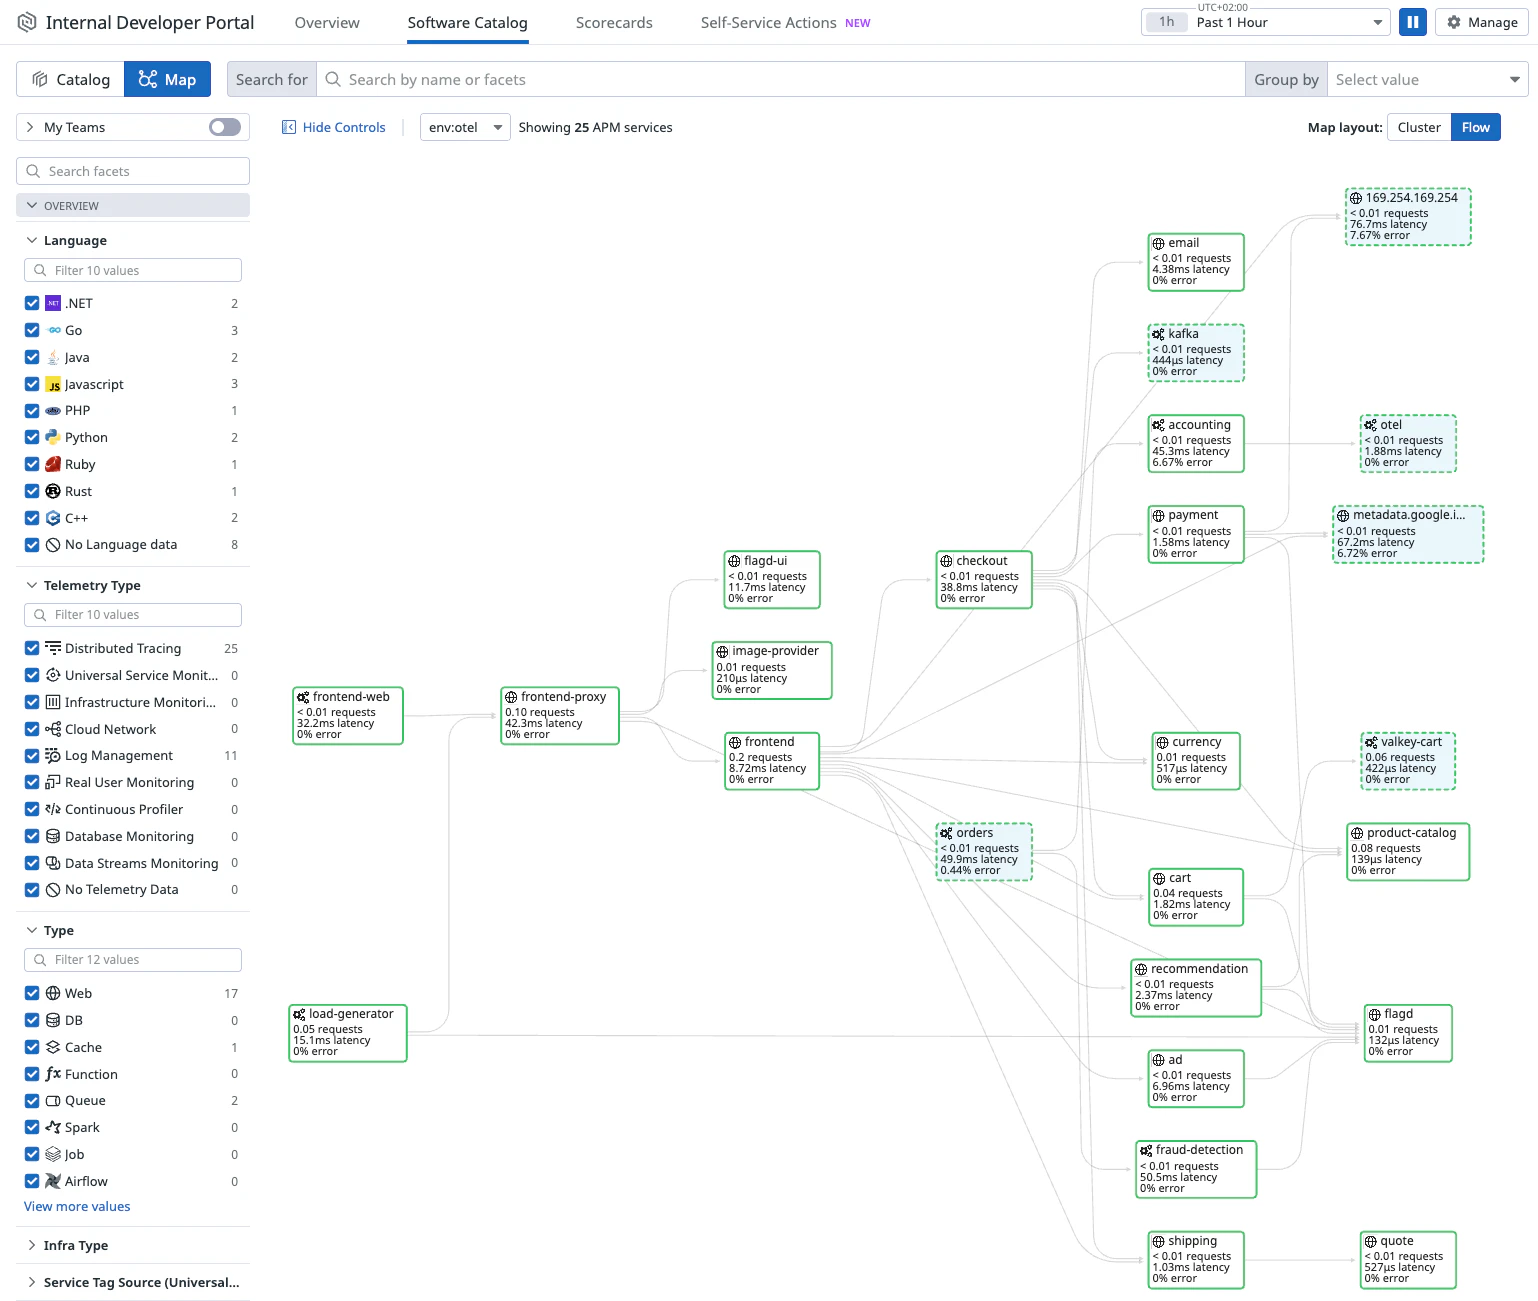Click the C++ language icon
1538x1301 pixels.
54,518
